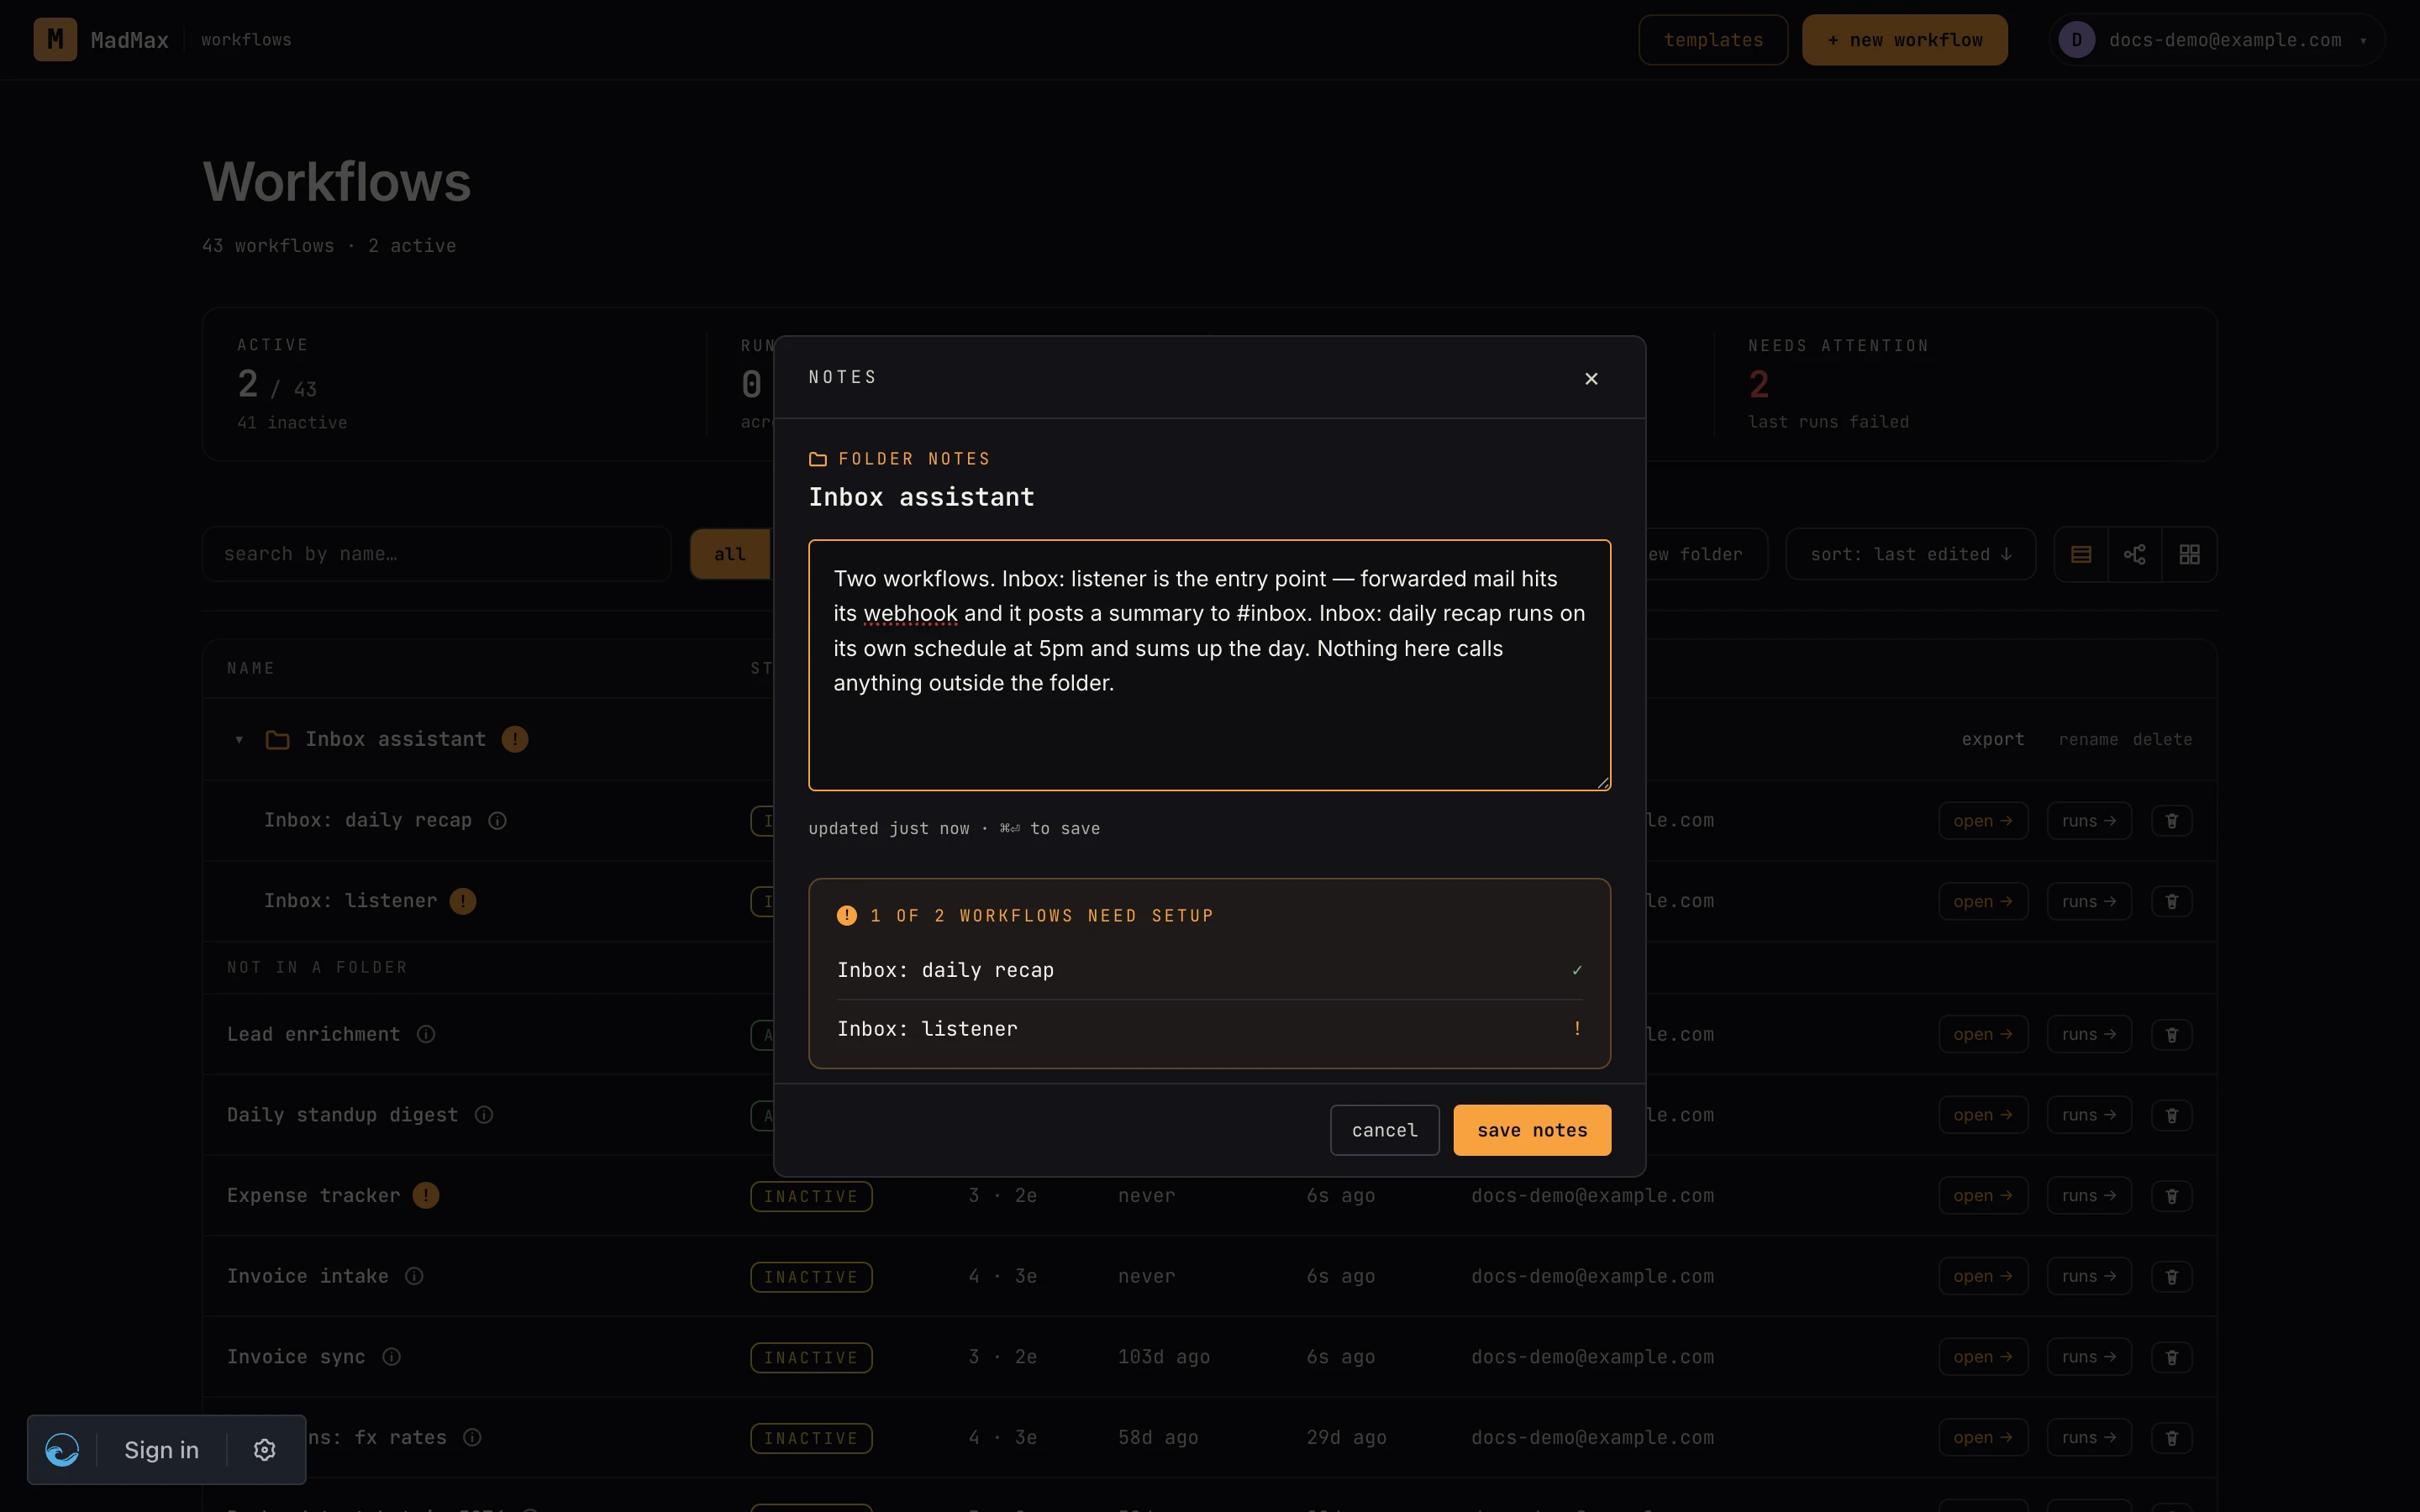The height and width of the screenshot is (1512, 2420).
Task: Switch to grid view icon
Action: point(2189,554)
